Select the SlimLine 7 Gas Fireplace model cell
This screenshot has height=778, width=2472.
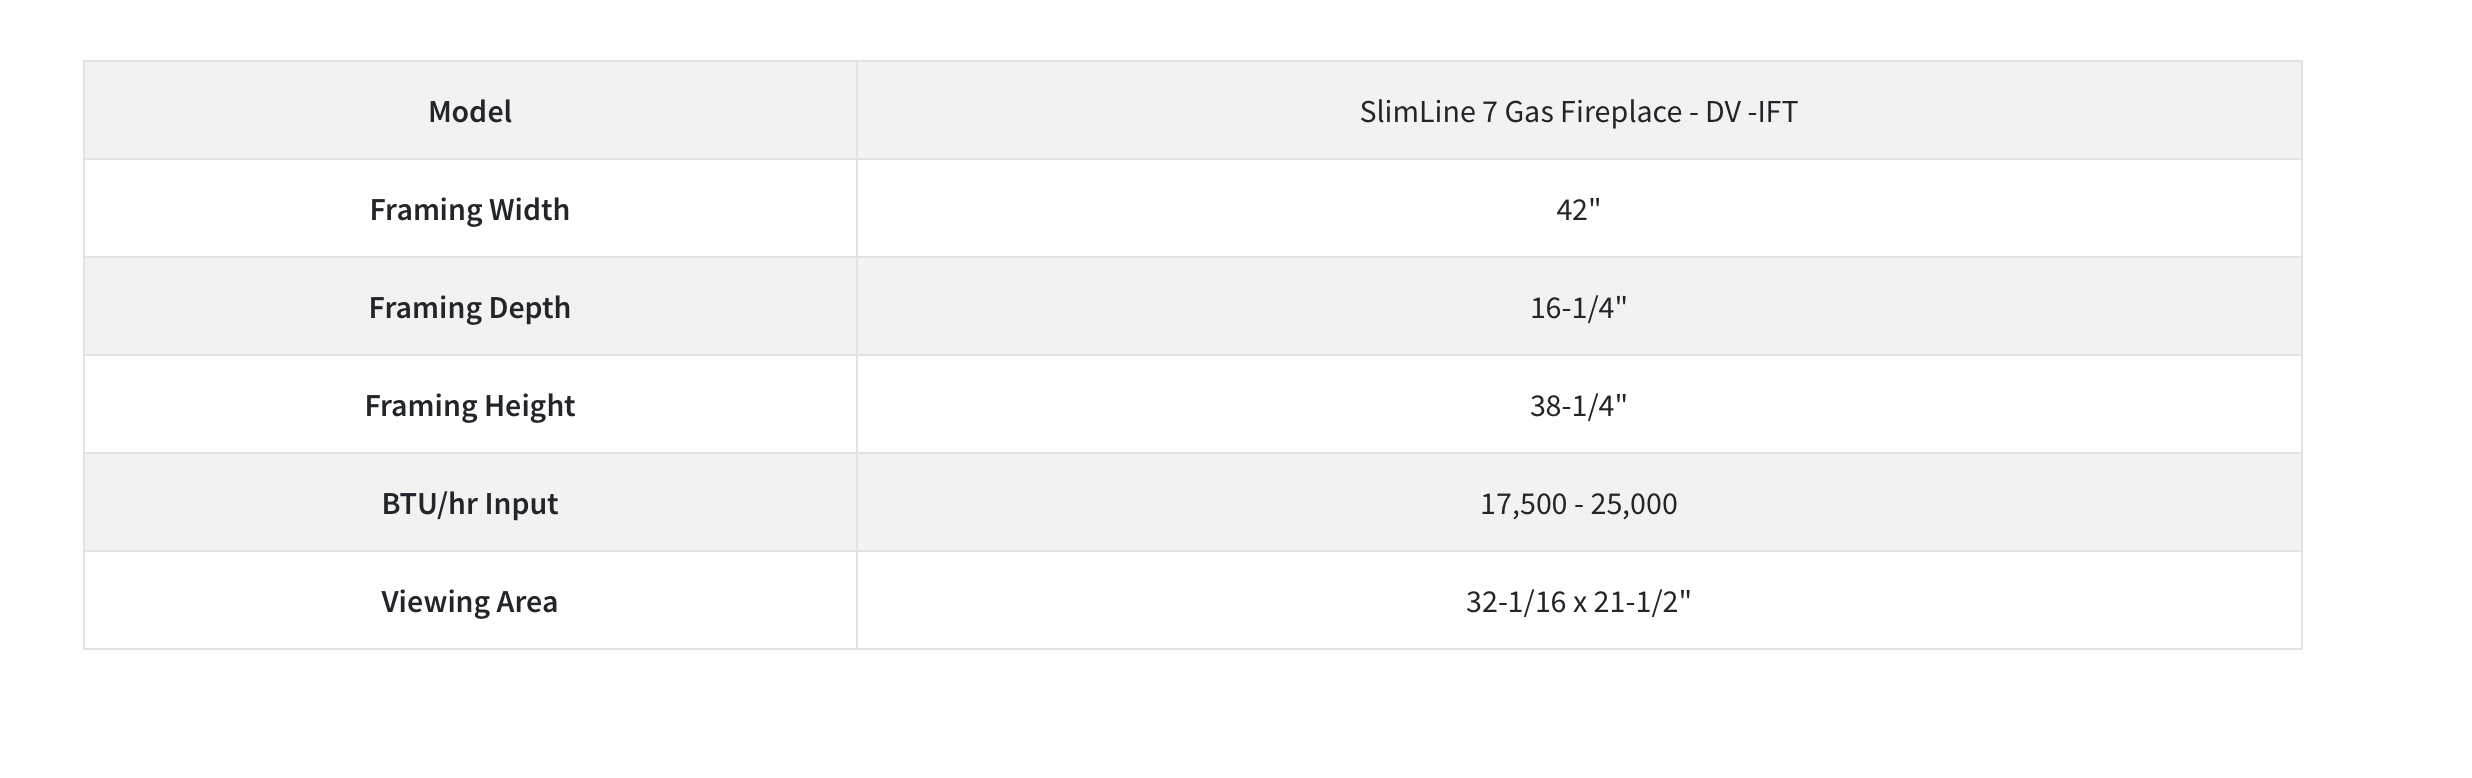(x=1578, y=111)
